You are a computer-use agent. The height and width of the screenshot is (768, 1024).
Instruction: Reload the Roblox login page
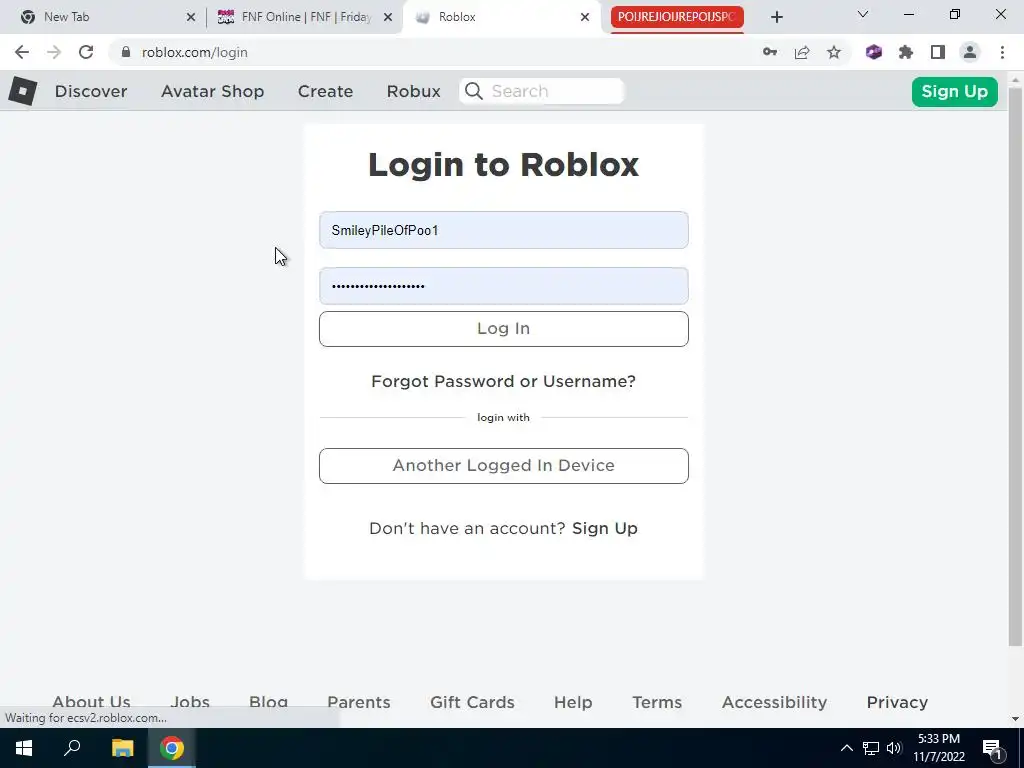[x=86, y=52]
